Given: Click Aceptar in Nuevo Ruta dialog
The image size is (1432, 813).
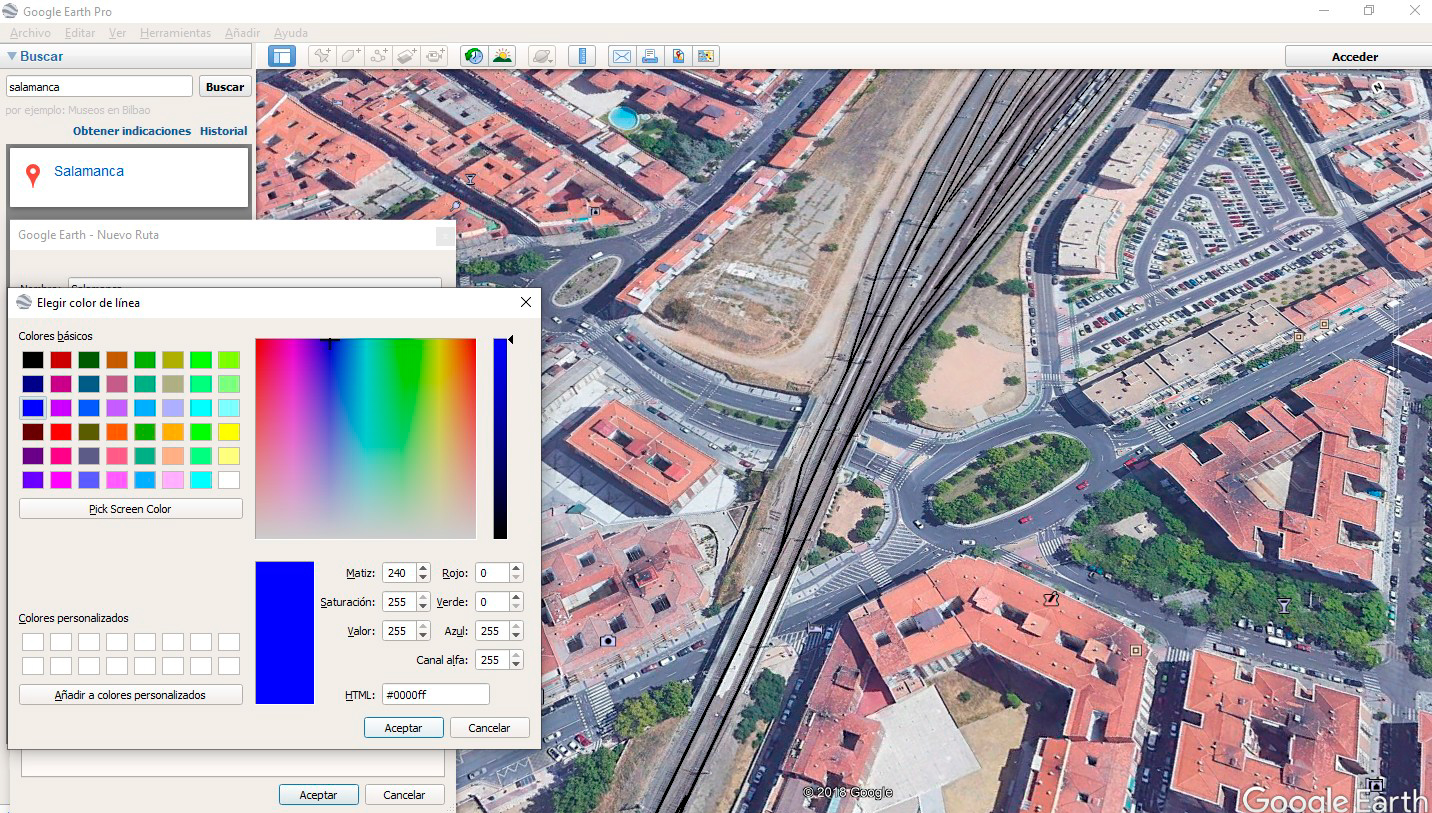Looking at the screenshot, I should coord(319,795).
